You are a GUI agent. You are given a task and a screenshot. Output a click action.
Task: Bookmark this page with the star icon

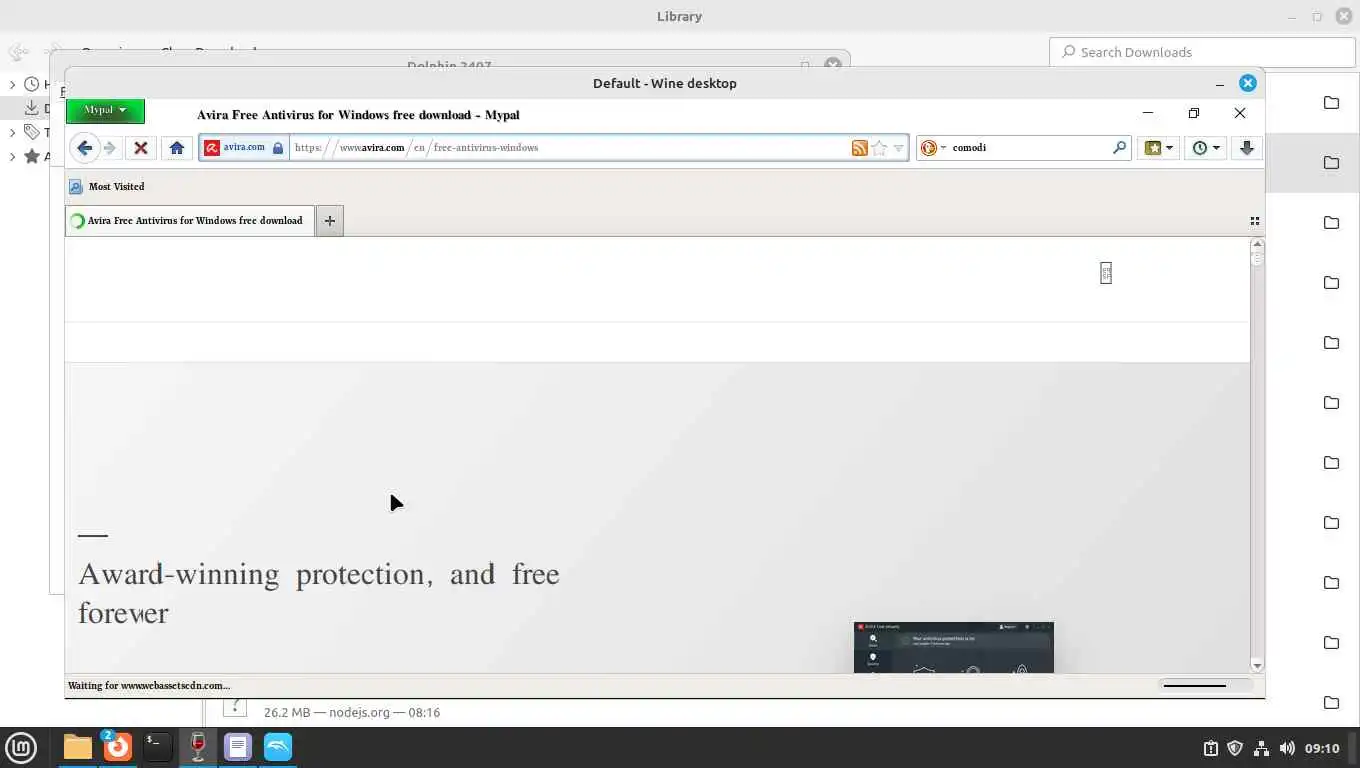pos(879,148)
